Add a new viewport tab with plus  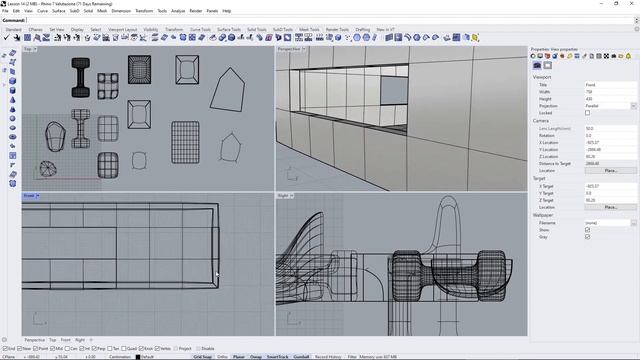91,340
